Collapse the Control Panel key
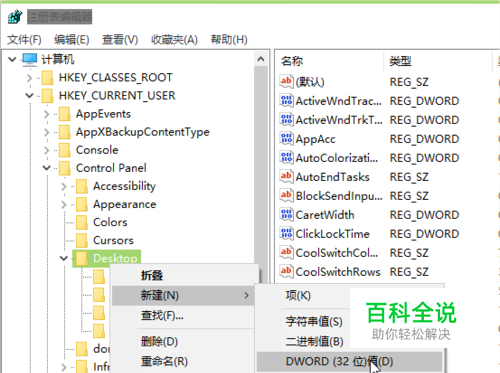500x373 pixels. click(47, 168)
